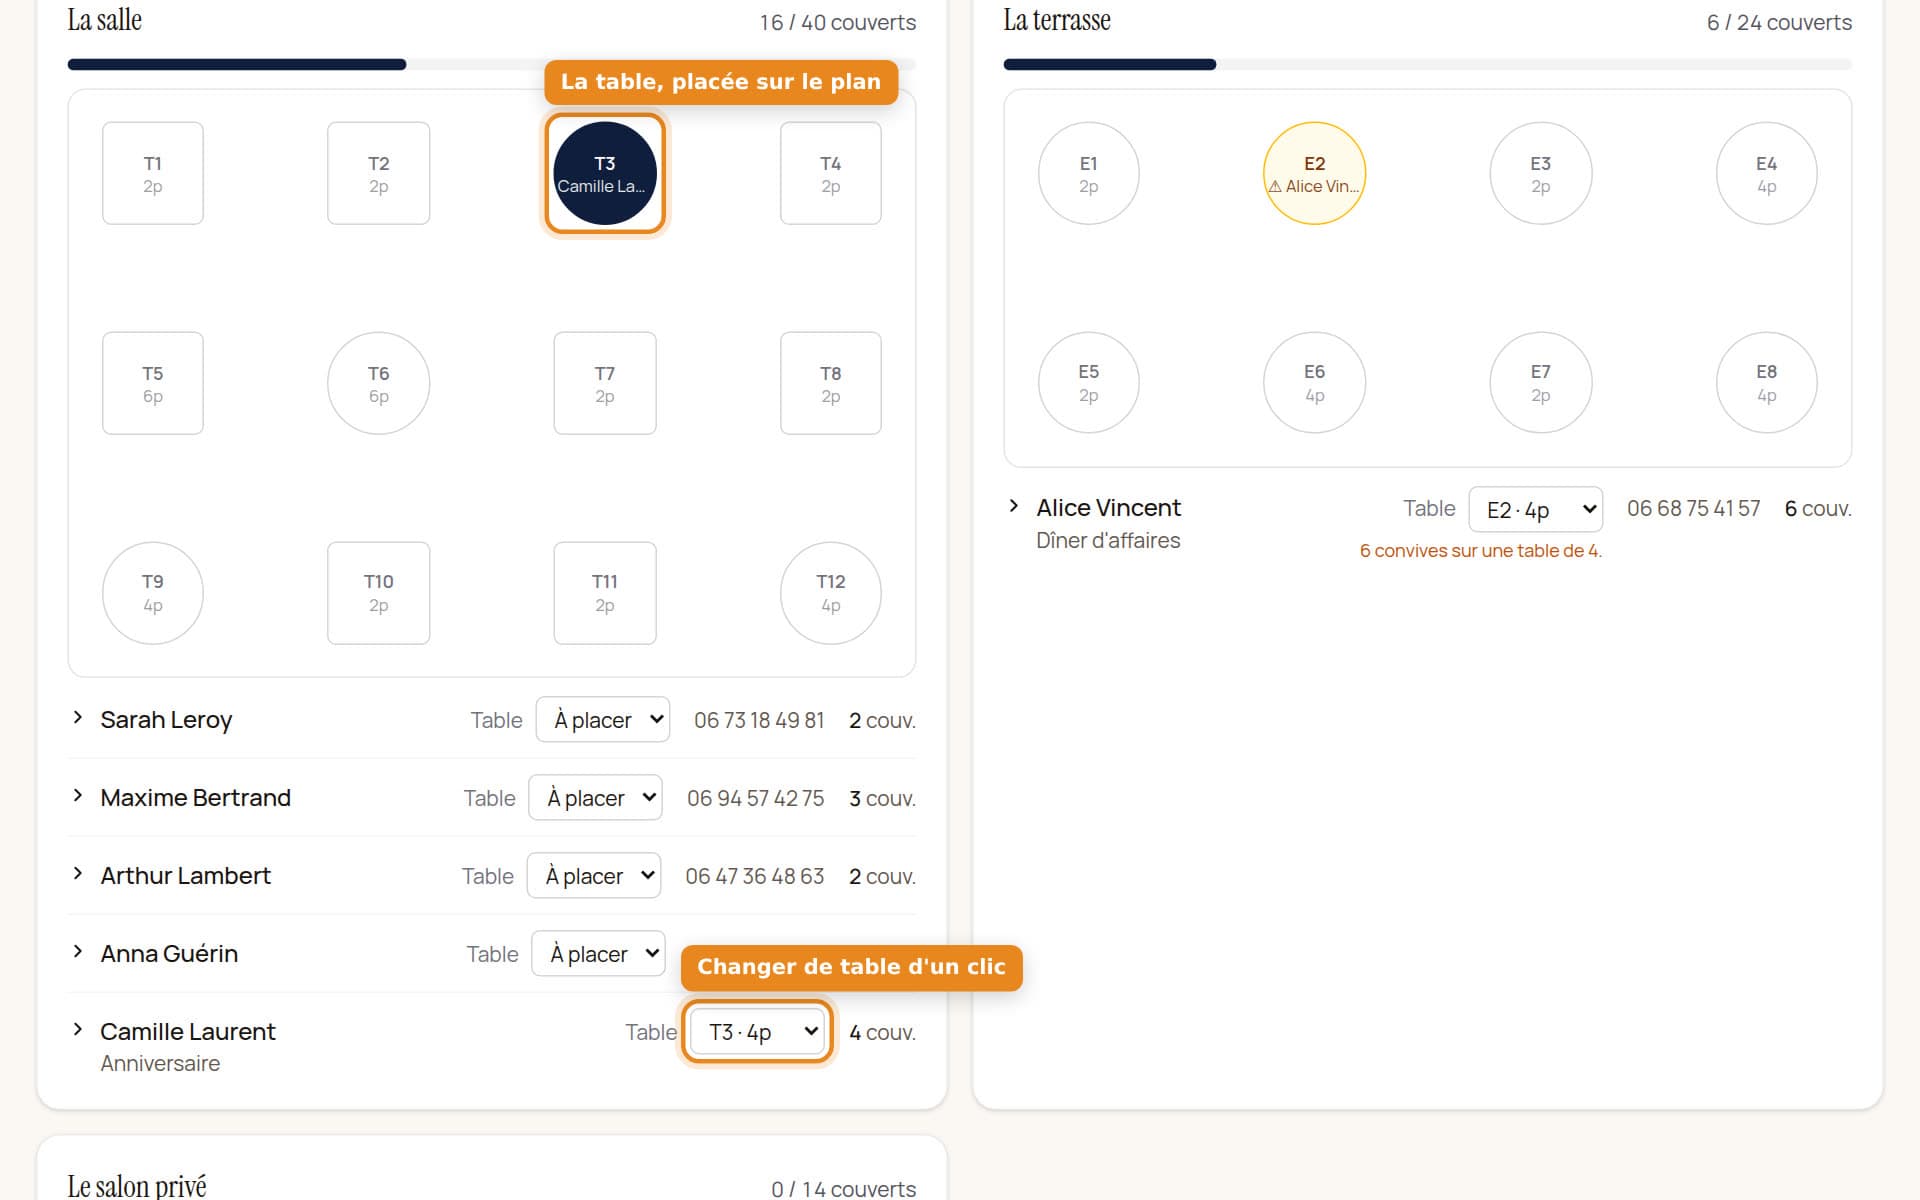Open Camille Laurent's T3 table dropdown
This screenshot has width=1920, height=1200.
tap(758, 1032)
